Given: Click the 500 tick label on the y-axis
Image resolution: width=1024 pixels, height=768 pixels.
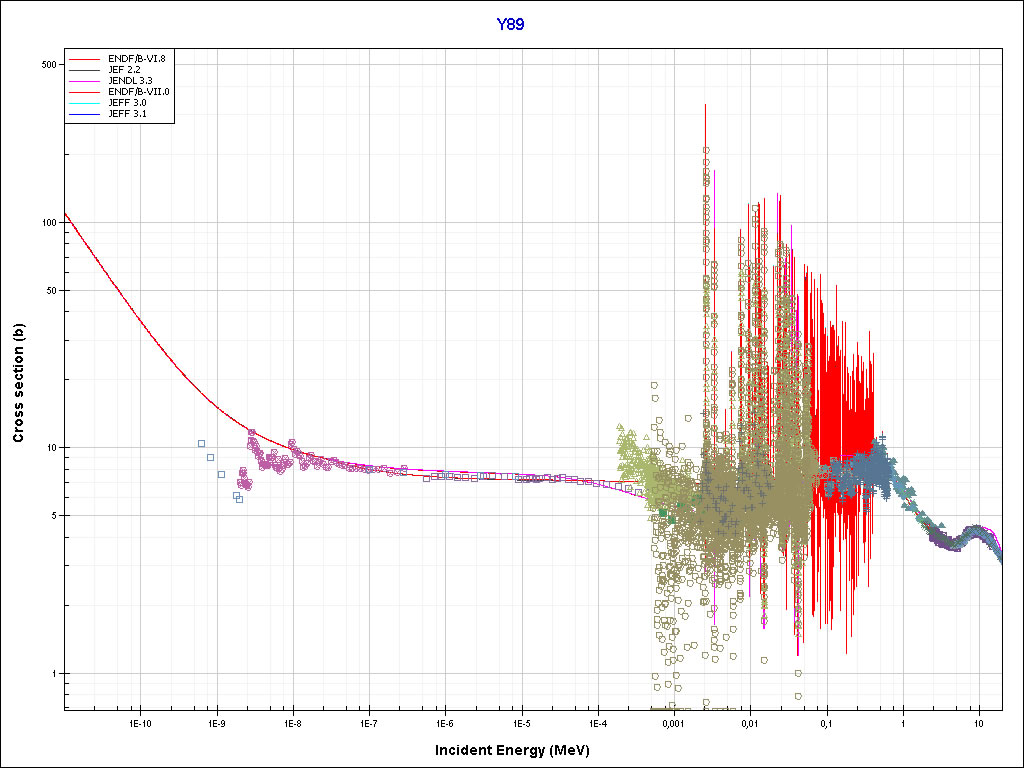Looking at the screenshot, I should pyautogui.click(x=47, y=65).
